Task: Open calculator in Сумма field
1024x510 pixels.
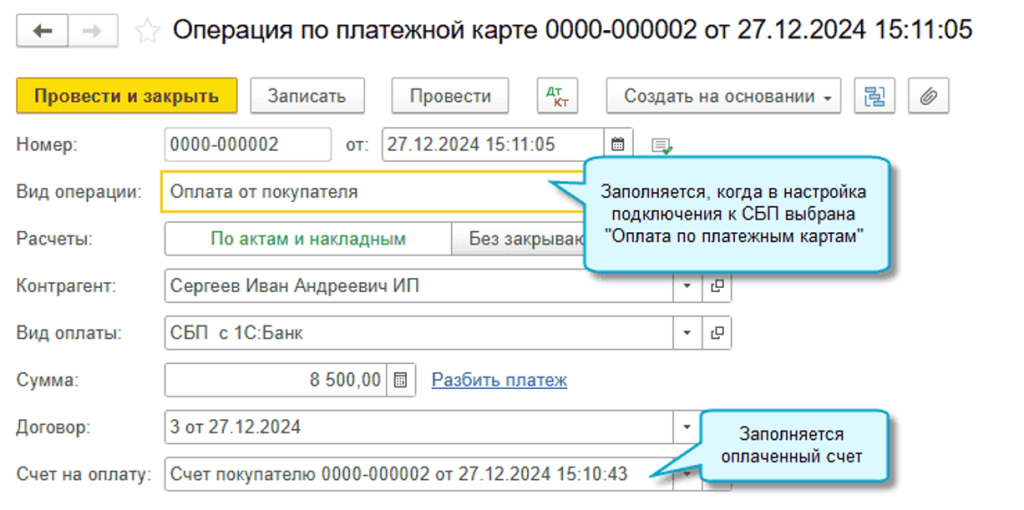Action: coord(400,380)
